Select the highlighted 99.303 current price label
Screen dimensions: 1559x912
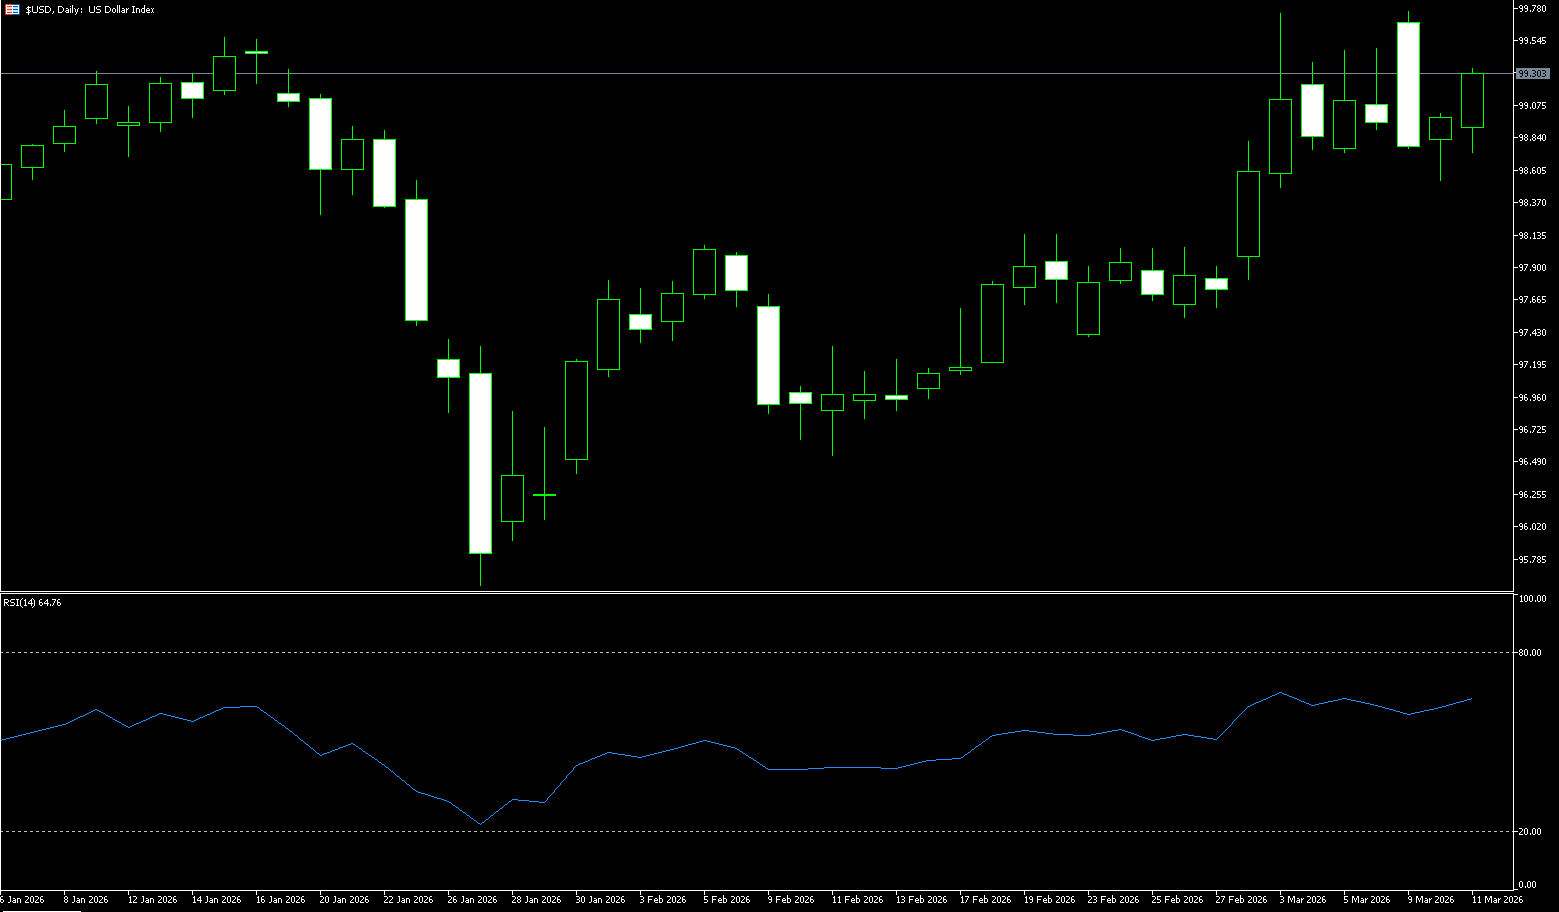tap(1532, 74)
